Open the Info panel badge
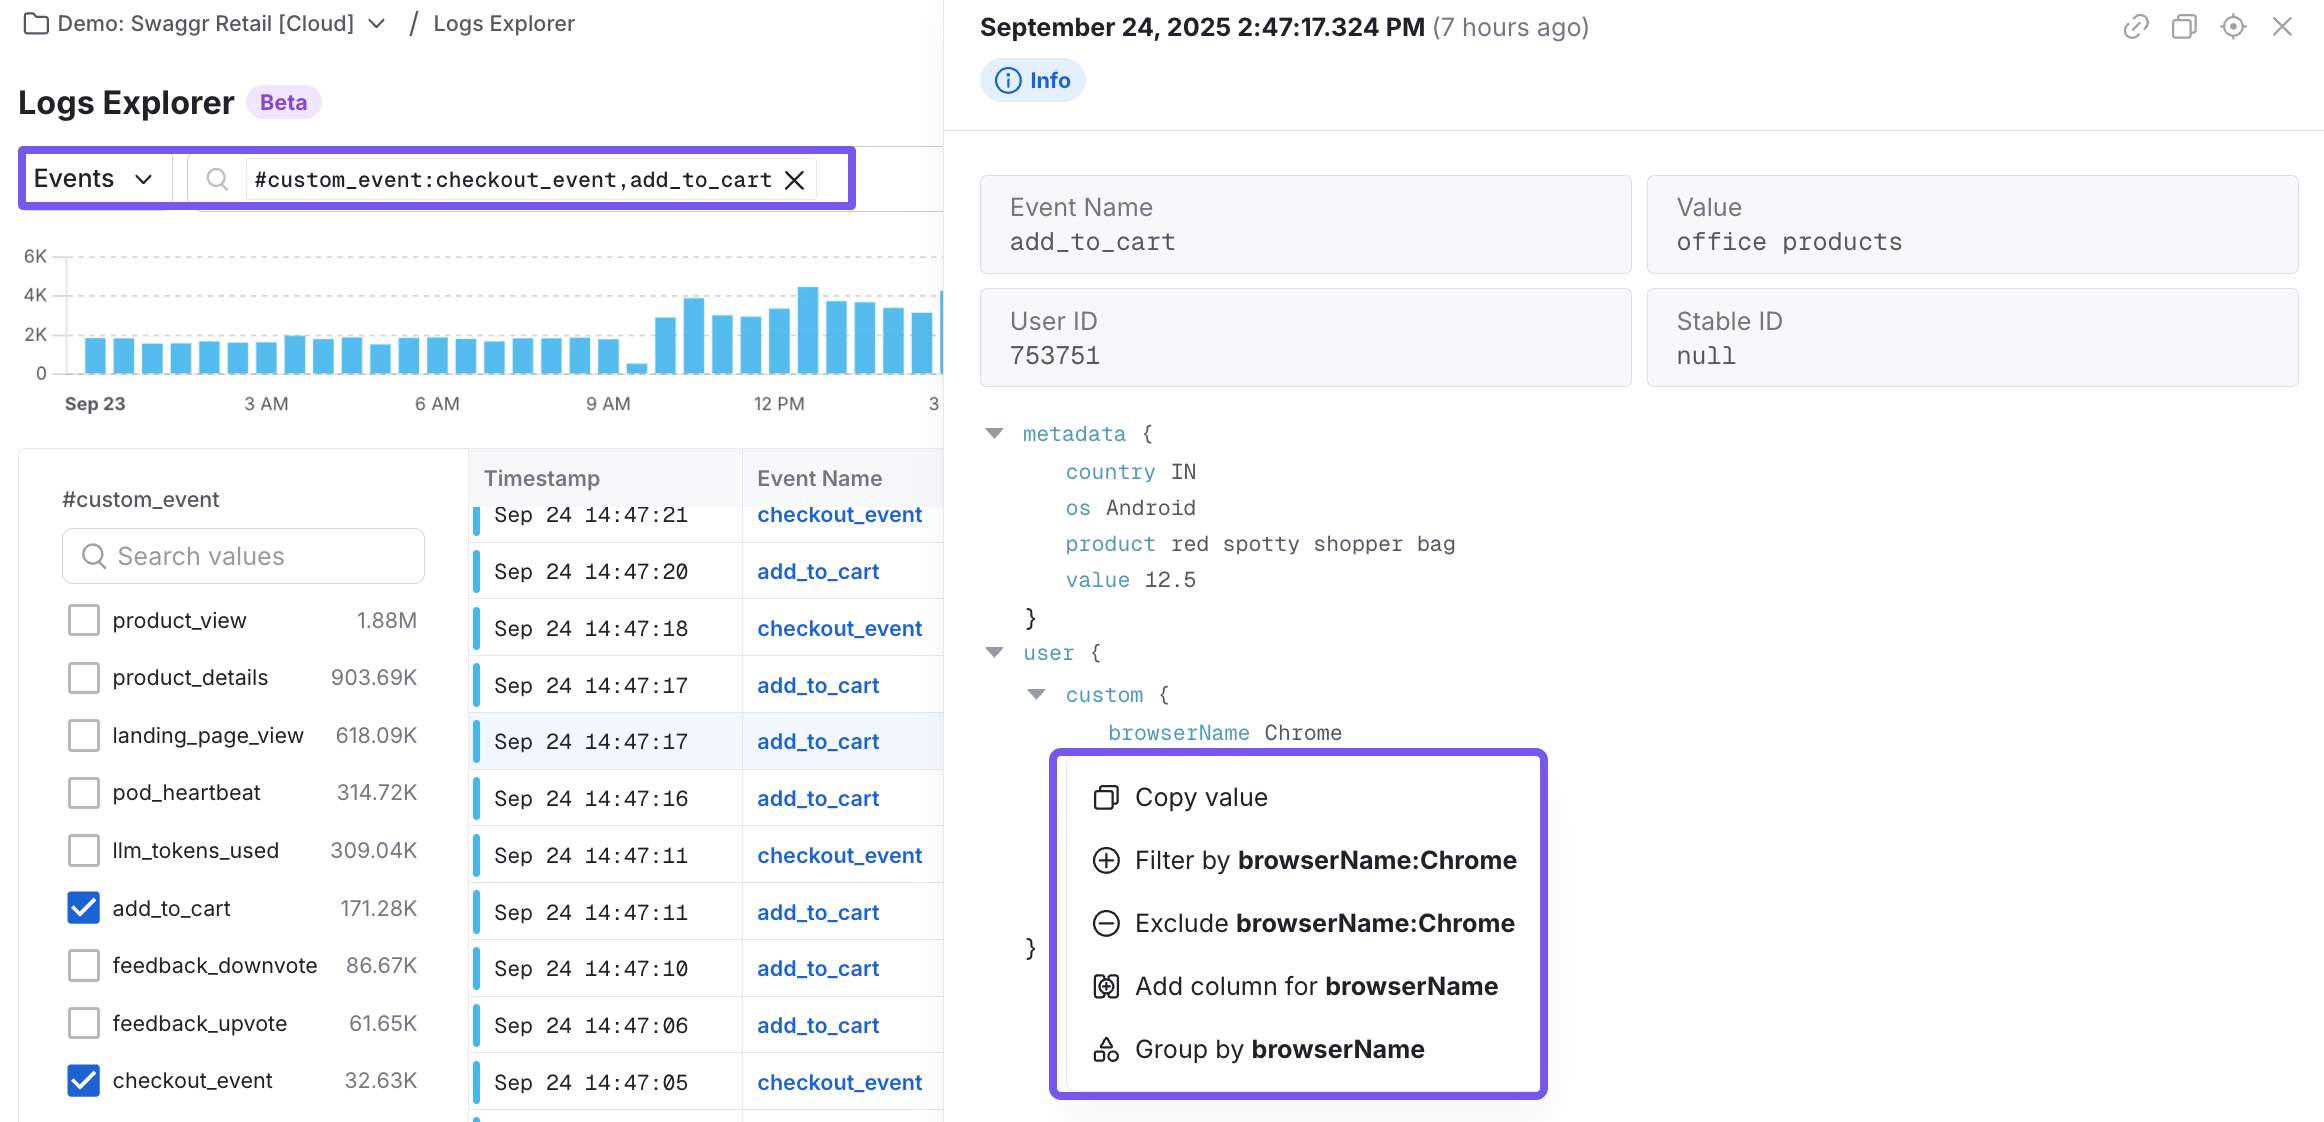This screenshot has height=1122, width=2324. (1032, 80)
